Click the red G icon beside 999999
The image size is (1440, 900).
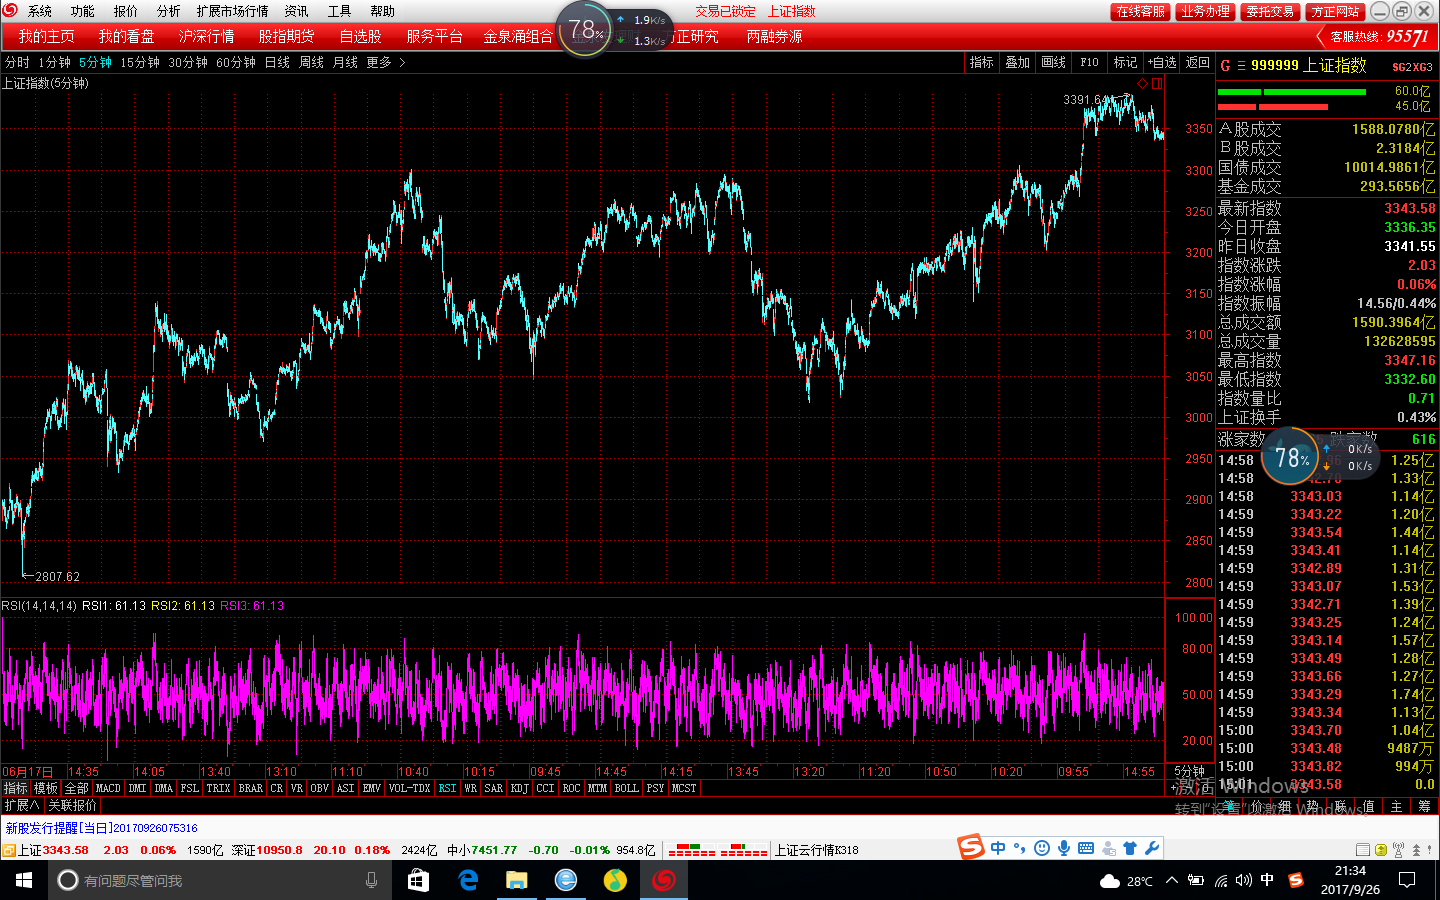tap(1225, 65)
